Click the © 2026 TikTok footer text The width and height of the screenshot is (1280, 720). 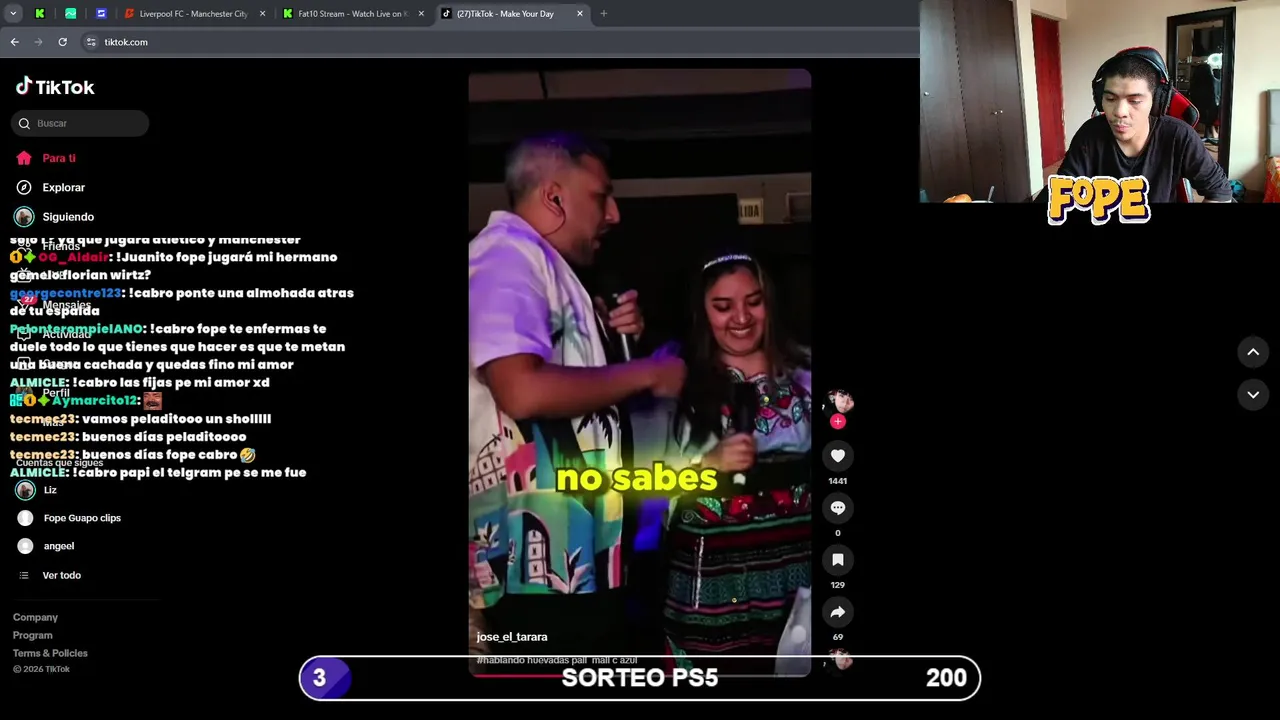[41, 669]
